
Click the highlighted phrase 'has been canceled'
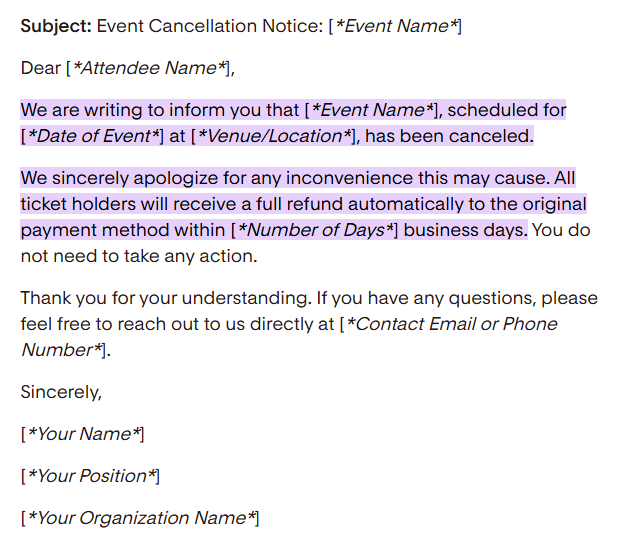tap(449, 136)
